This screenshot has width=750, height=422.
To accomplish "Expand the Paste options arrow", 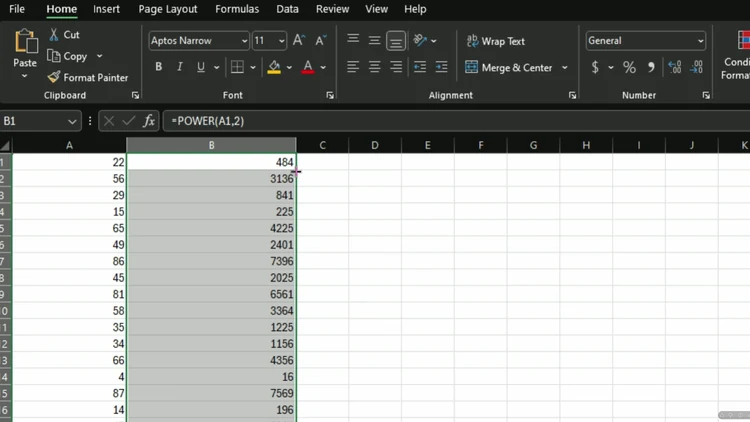I will tap(24, 76).
